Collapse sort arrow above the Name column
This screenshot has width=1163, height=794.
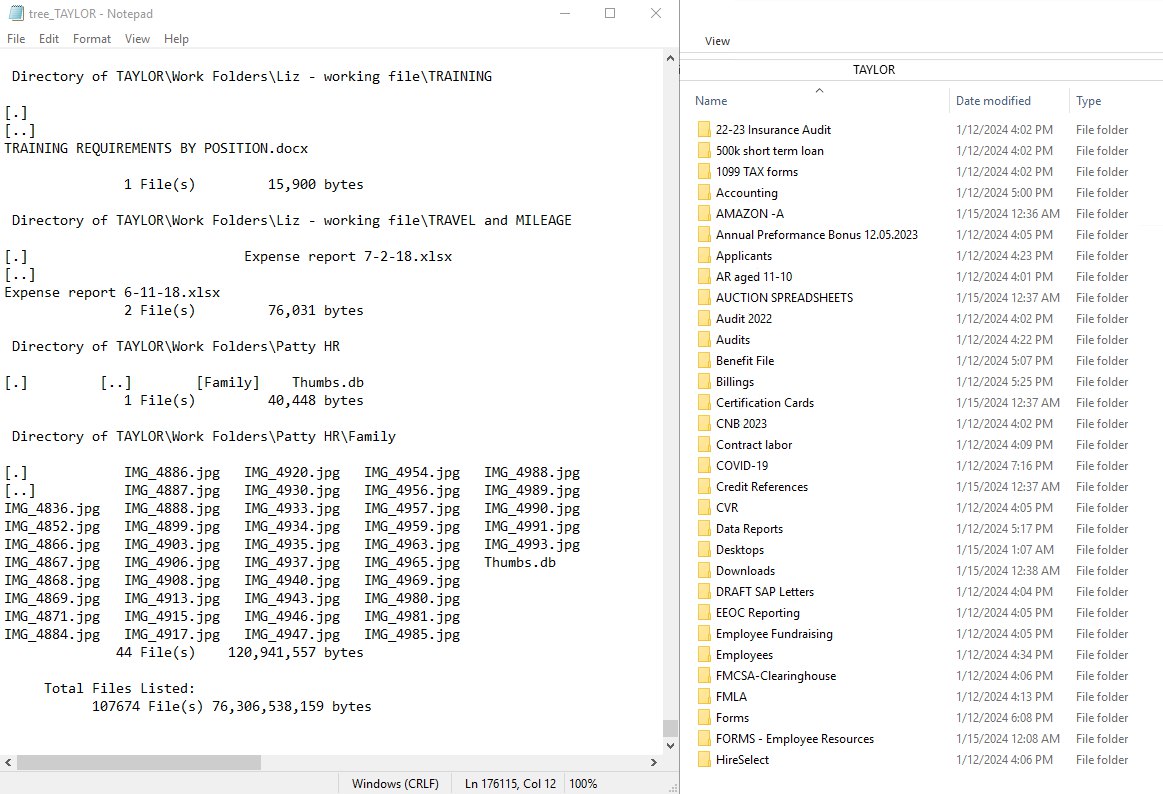819,90
